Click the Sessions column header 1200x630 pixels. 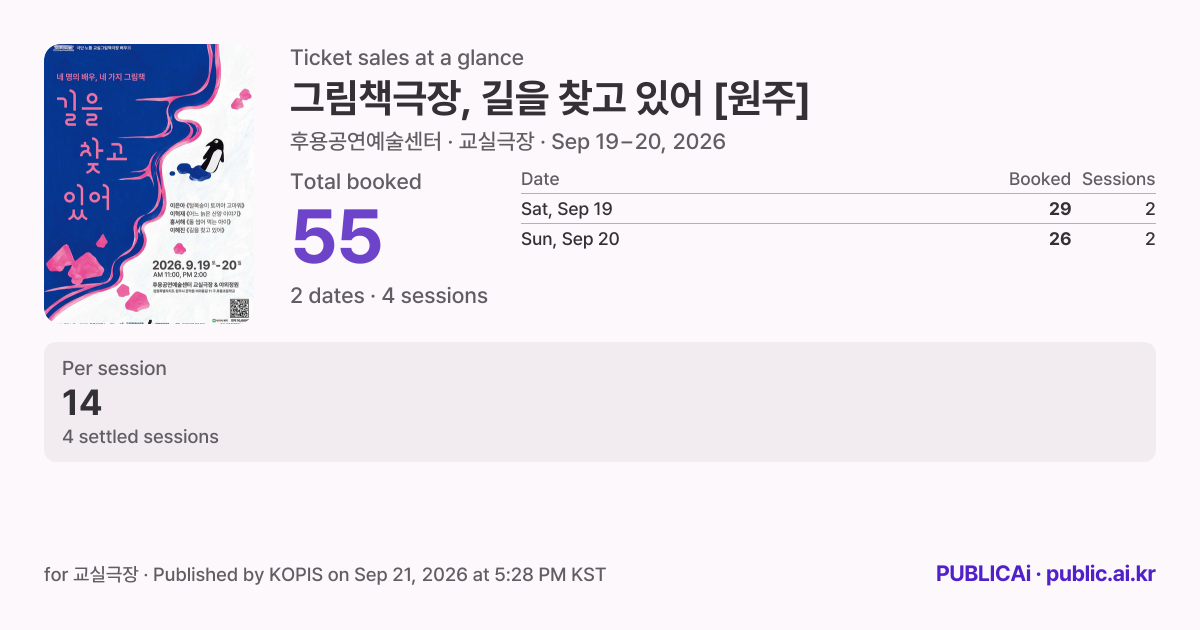[1118, 179]
